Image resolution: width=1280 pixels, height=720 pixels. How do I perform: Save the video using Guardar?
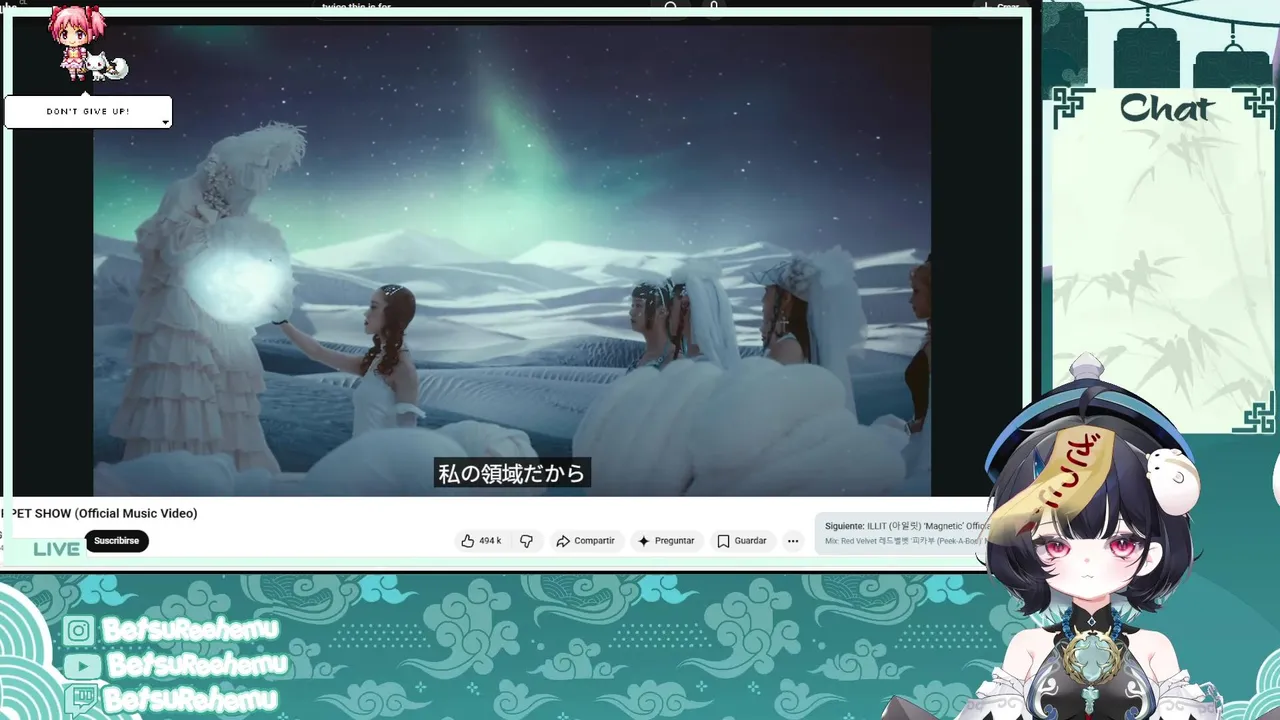coord(742,541)
